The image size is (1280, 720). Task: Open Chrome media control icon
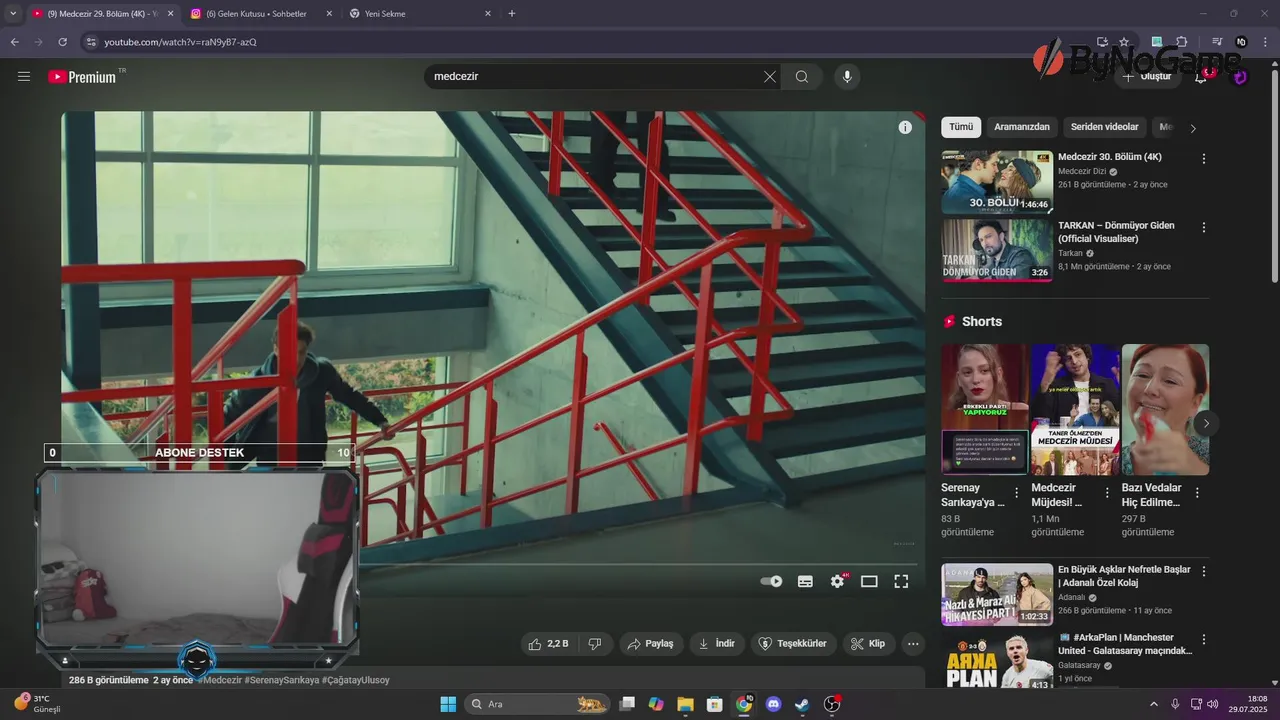1217,42
